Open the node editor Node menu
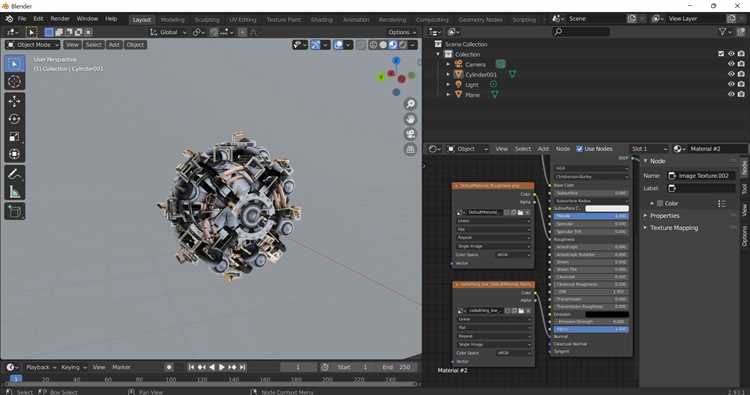The height and width of the screenshot is (395, 750). 562,149
